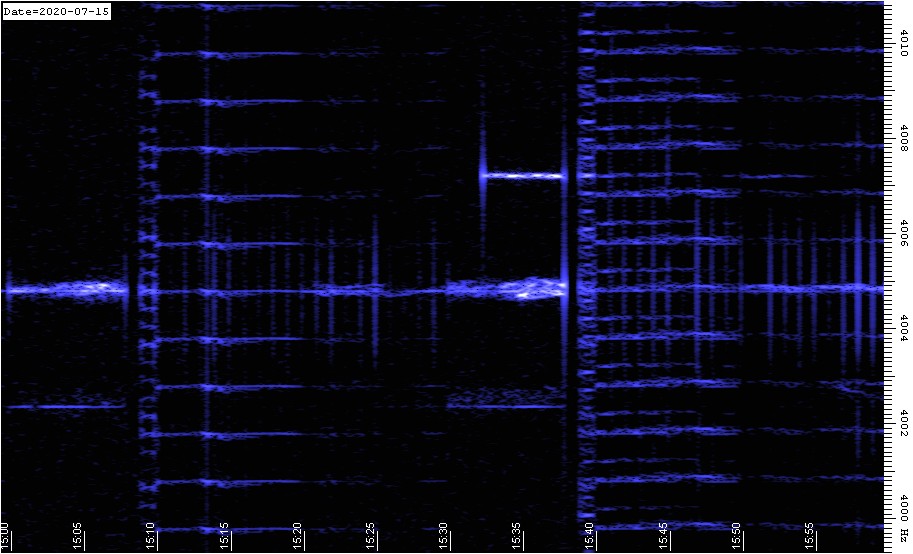Click the 15:10 time axis label

[152, 534]
